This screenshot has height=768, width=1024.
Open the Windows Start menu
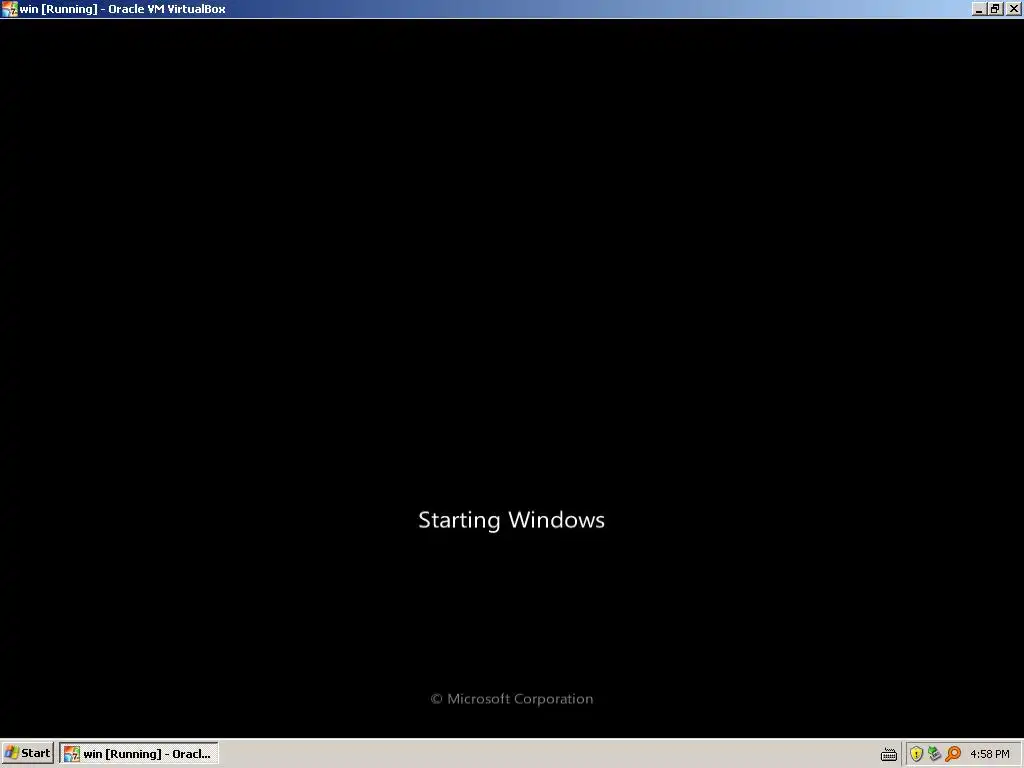pyautogui.click(x=27, y=754)
